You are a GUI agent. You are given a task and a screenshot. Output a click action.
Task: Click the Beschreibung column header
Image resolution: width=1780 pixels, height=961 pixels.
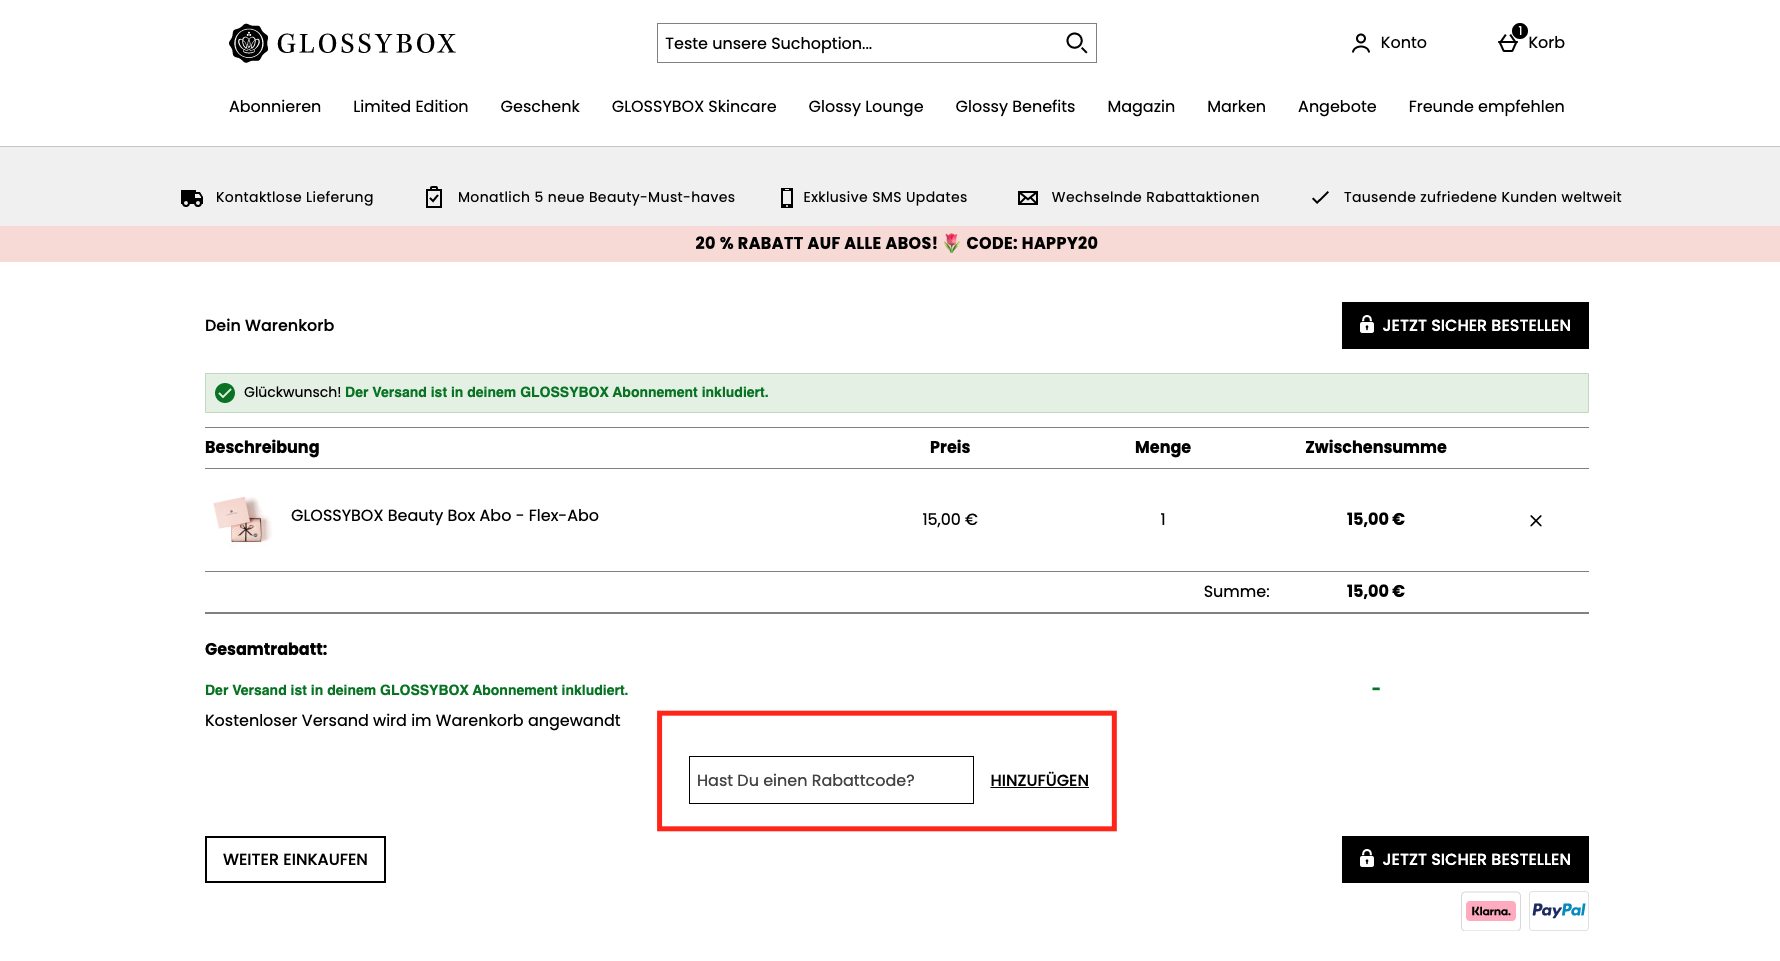coord(262,448)
